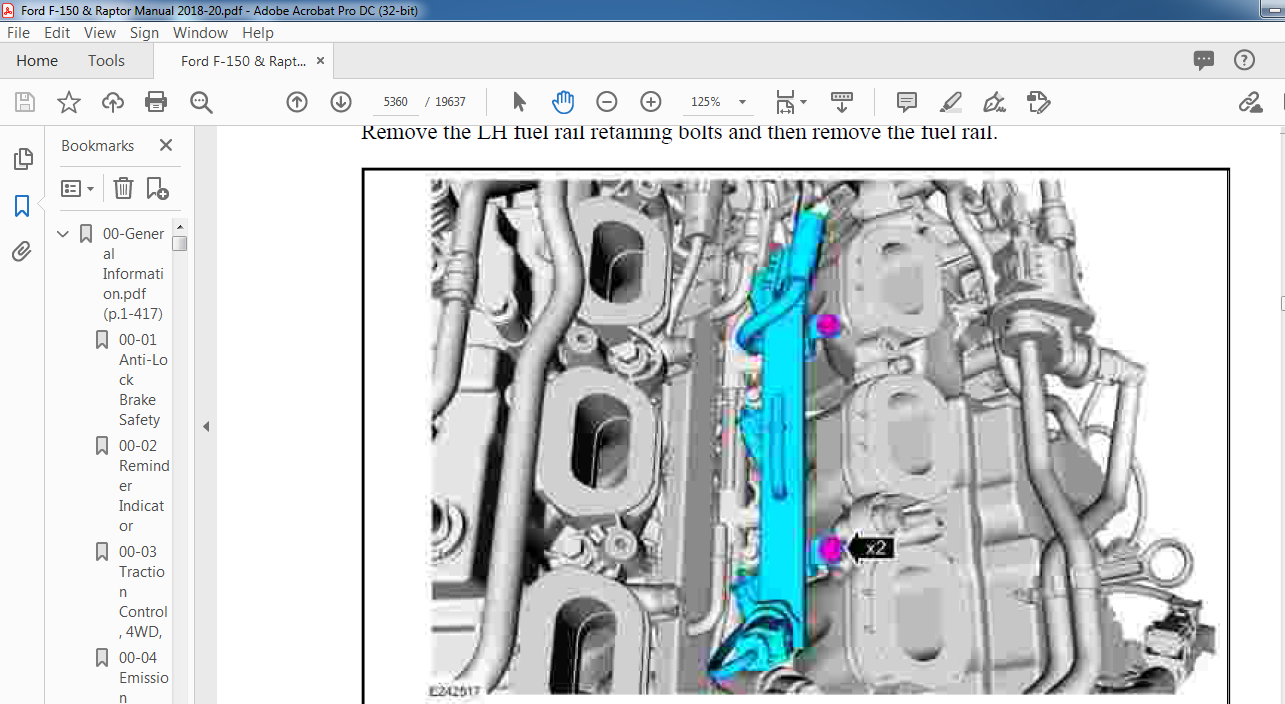Viewport: 1285px width, 704px height.
Task: Delete the selected bookmark
Action: [123, 188]
